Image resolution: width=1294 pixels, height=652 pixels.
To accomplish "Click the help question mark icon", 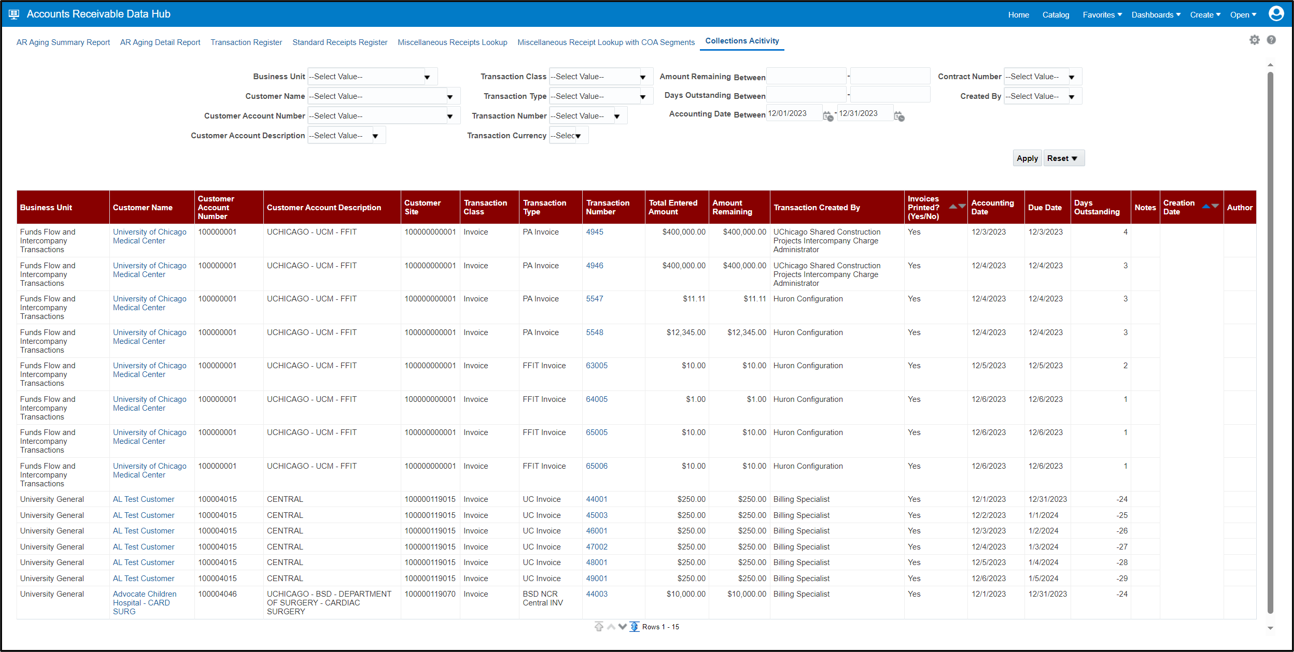I will click(x=1271, y=40).
